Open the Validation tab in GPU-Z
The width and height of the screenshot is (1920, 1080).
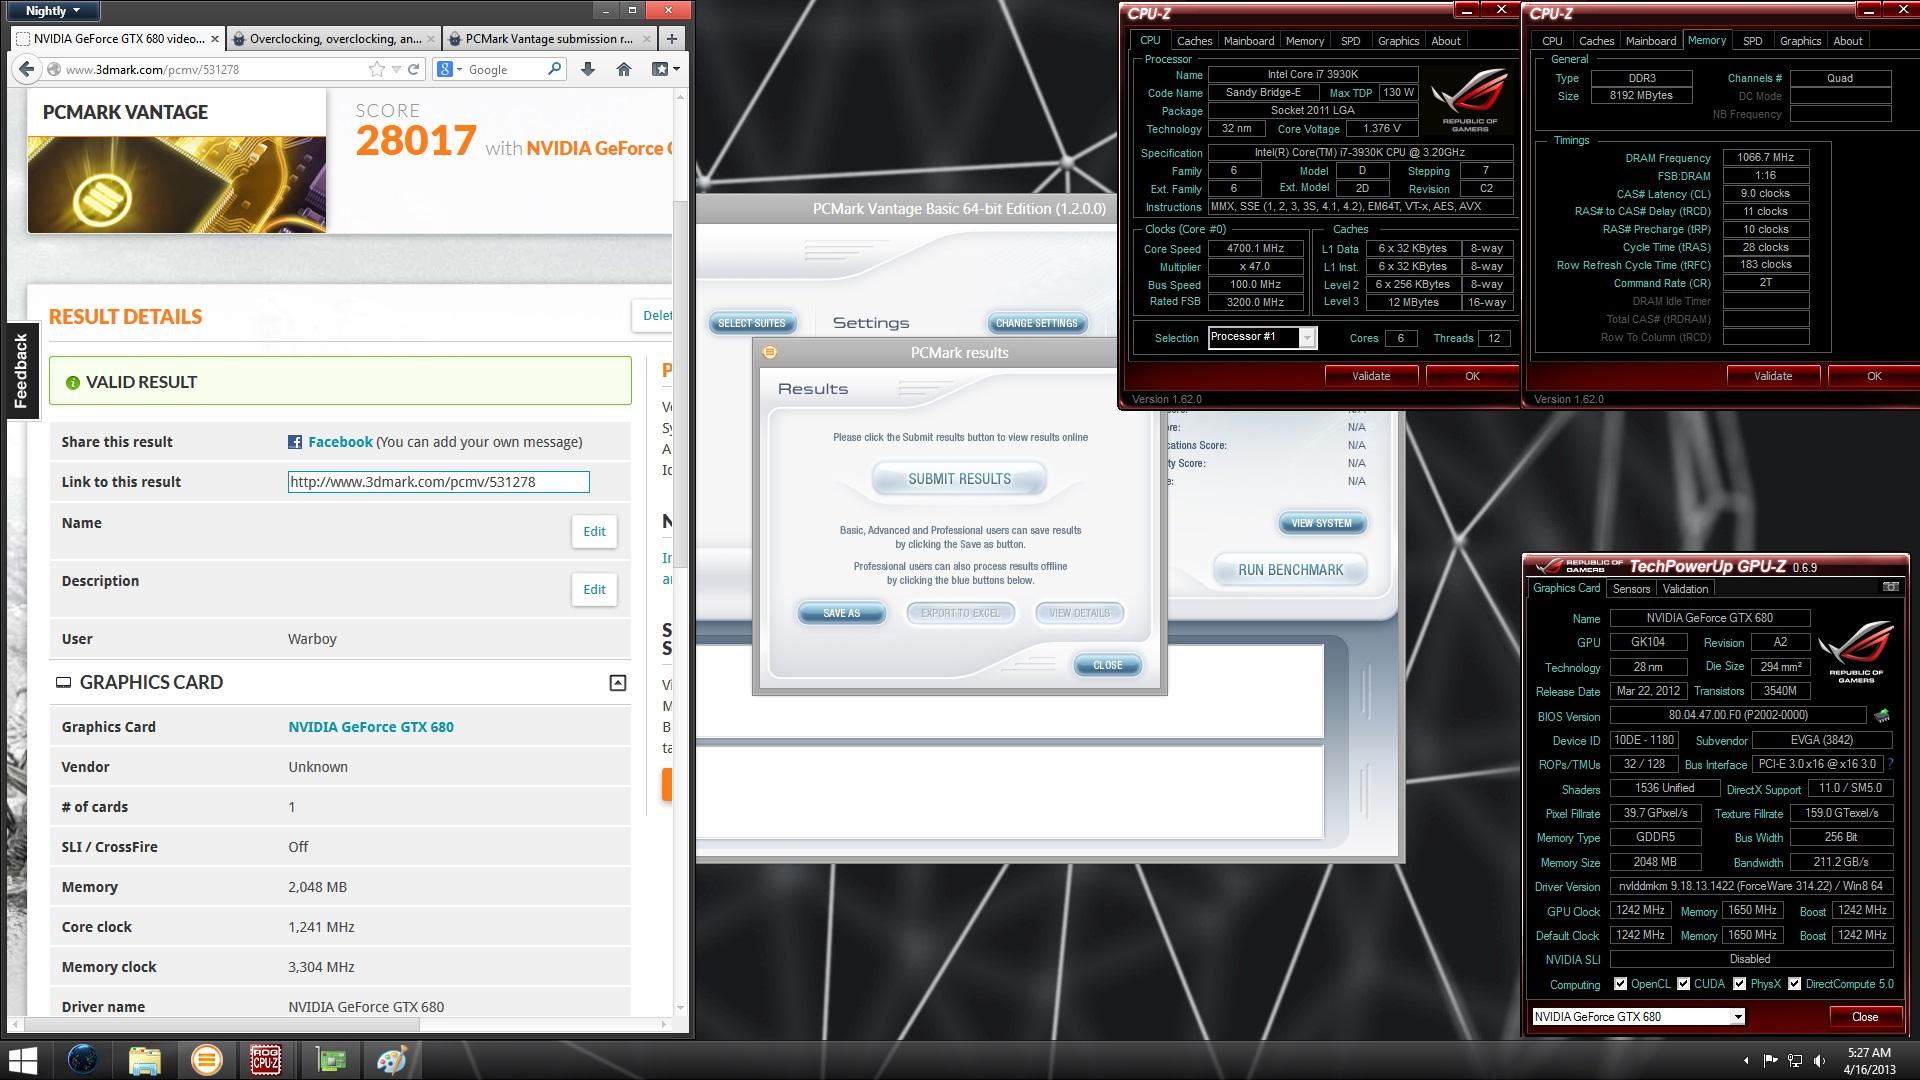(1686, 589)
